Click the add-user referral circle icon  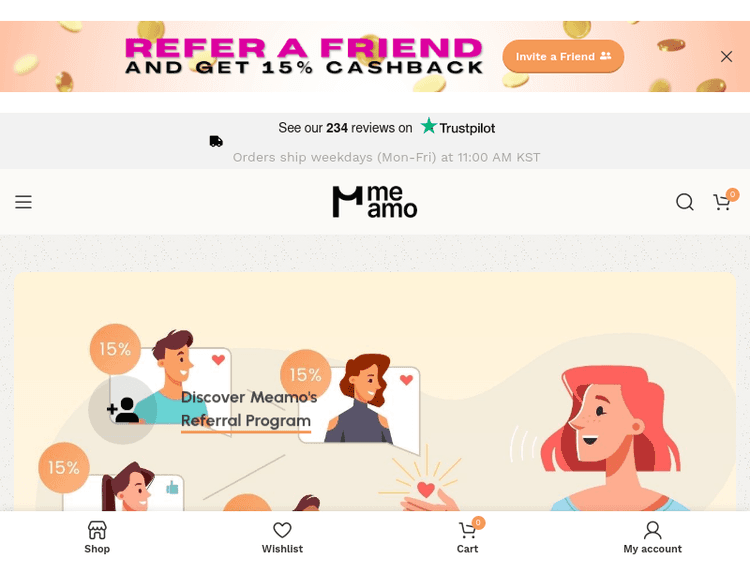(122, 409)
